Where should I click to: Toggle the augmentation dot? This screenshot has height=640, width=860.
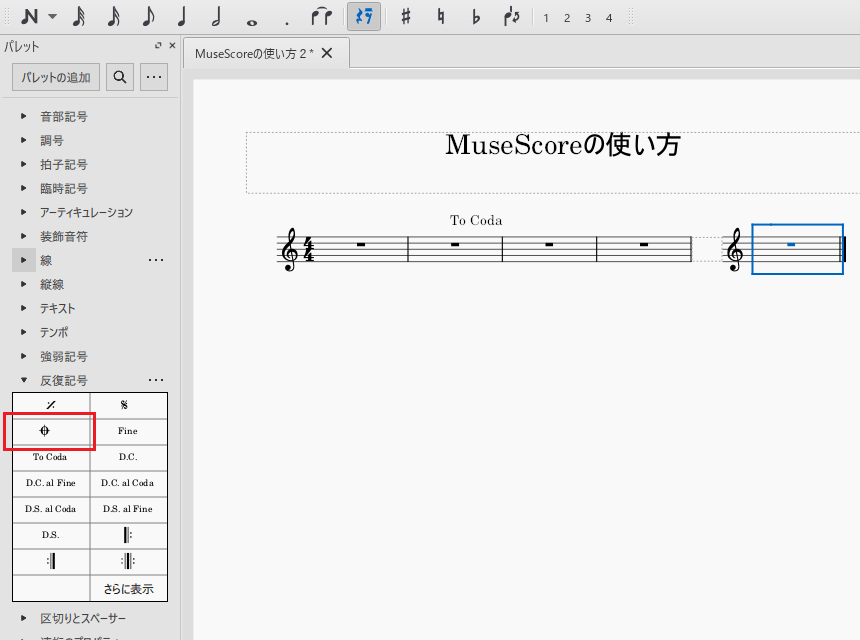click(286, 23)
